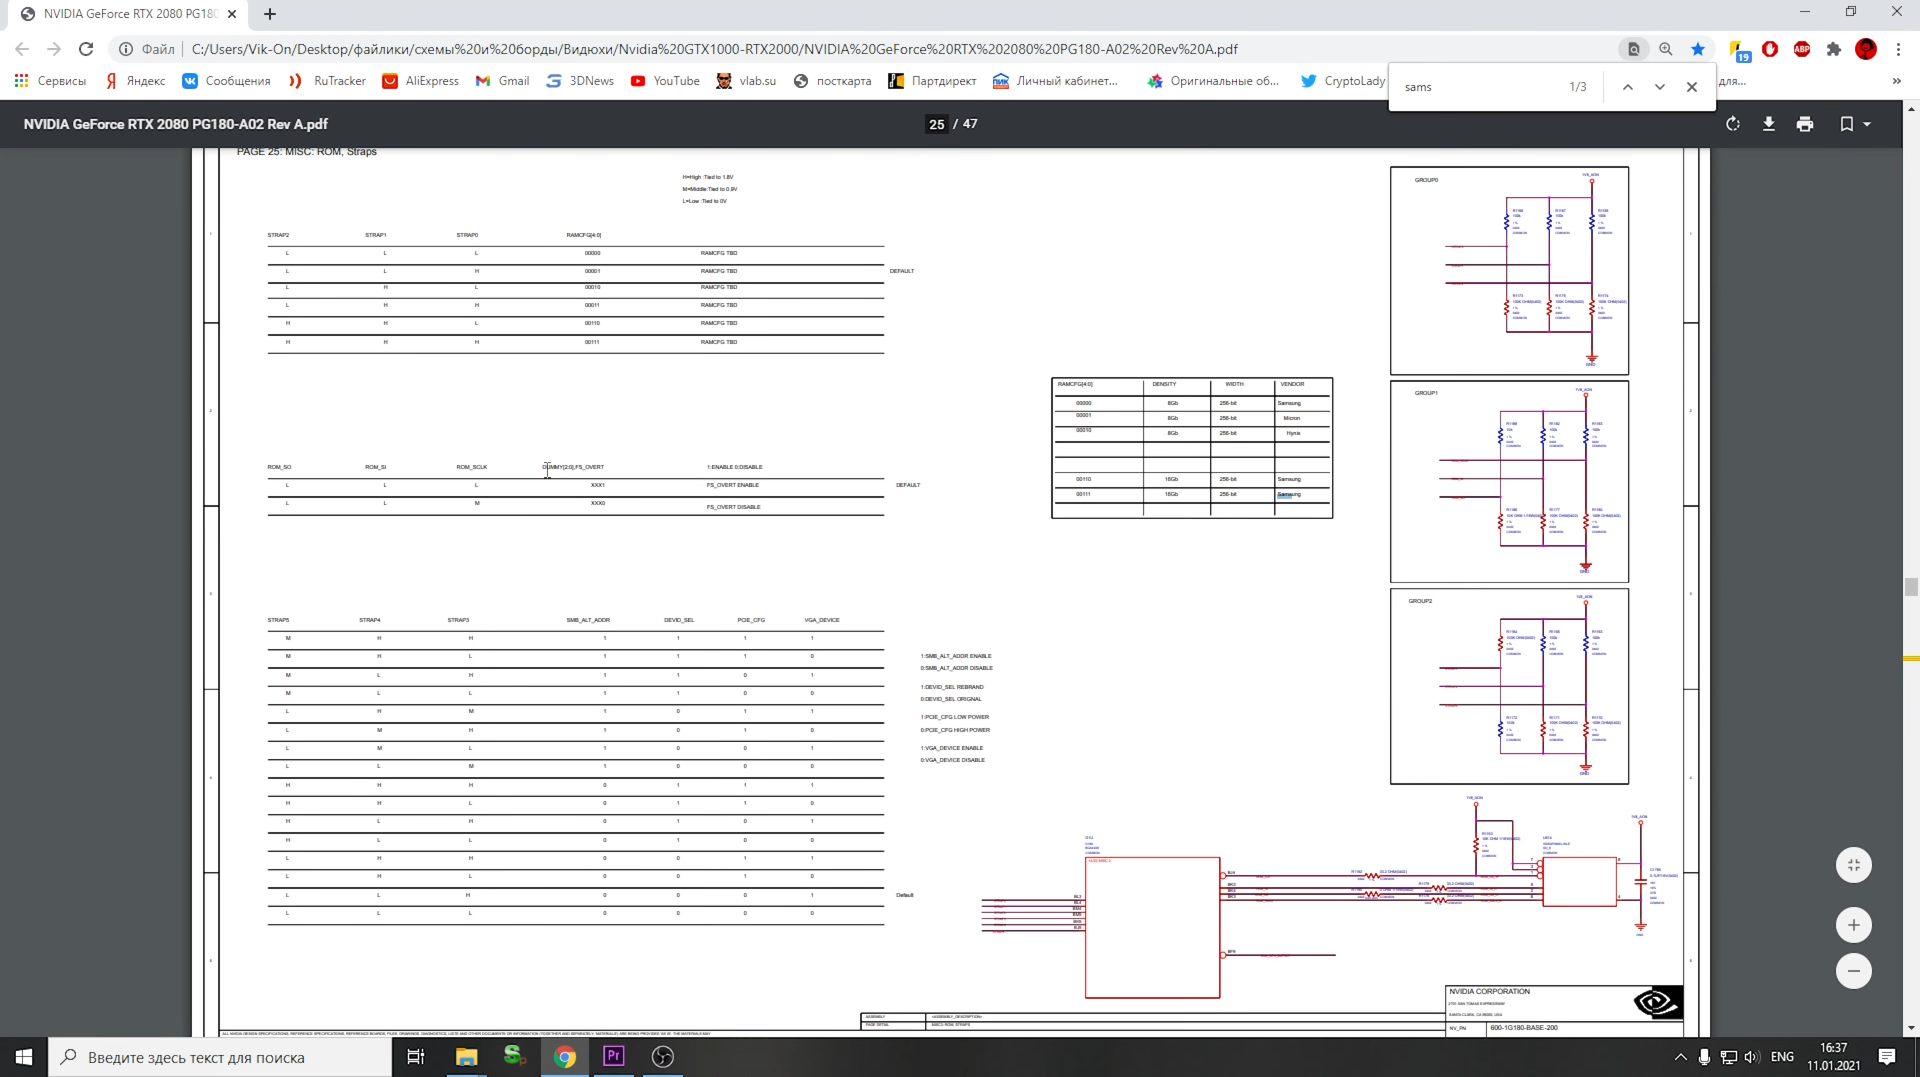Open the Chrome three-dot menu
The width and height of the screenshot is (1920, 1077).
pyautogui.click(x=1898, y=49)
